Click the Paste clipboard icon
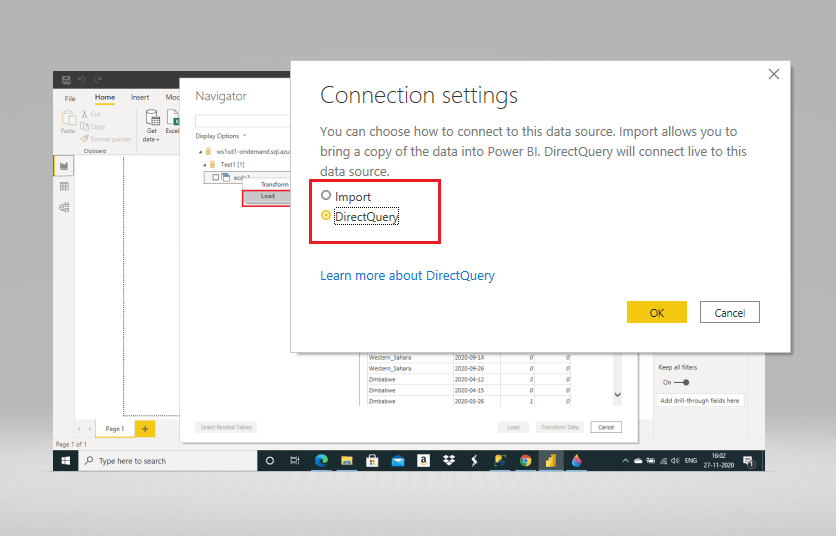Image resolution: width=836 pixels, height=536 pixels. tap(68, 118)
